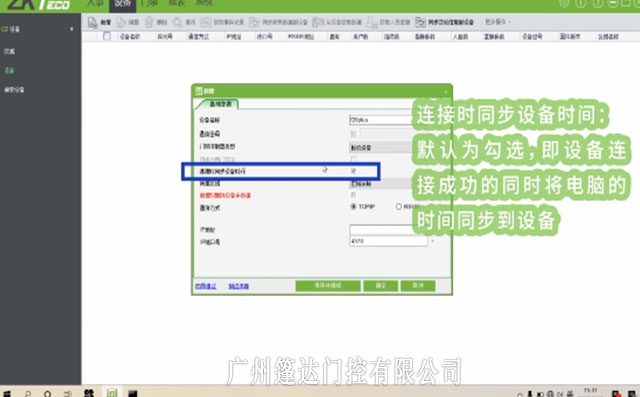Image resolution: width=640 pixels, height=397 pixels.
Task: Select the RS485 communication radio button
Action: tap(398, 207)
